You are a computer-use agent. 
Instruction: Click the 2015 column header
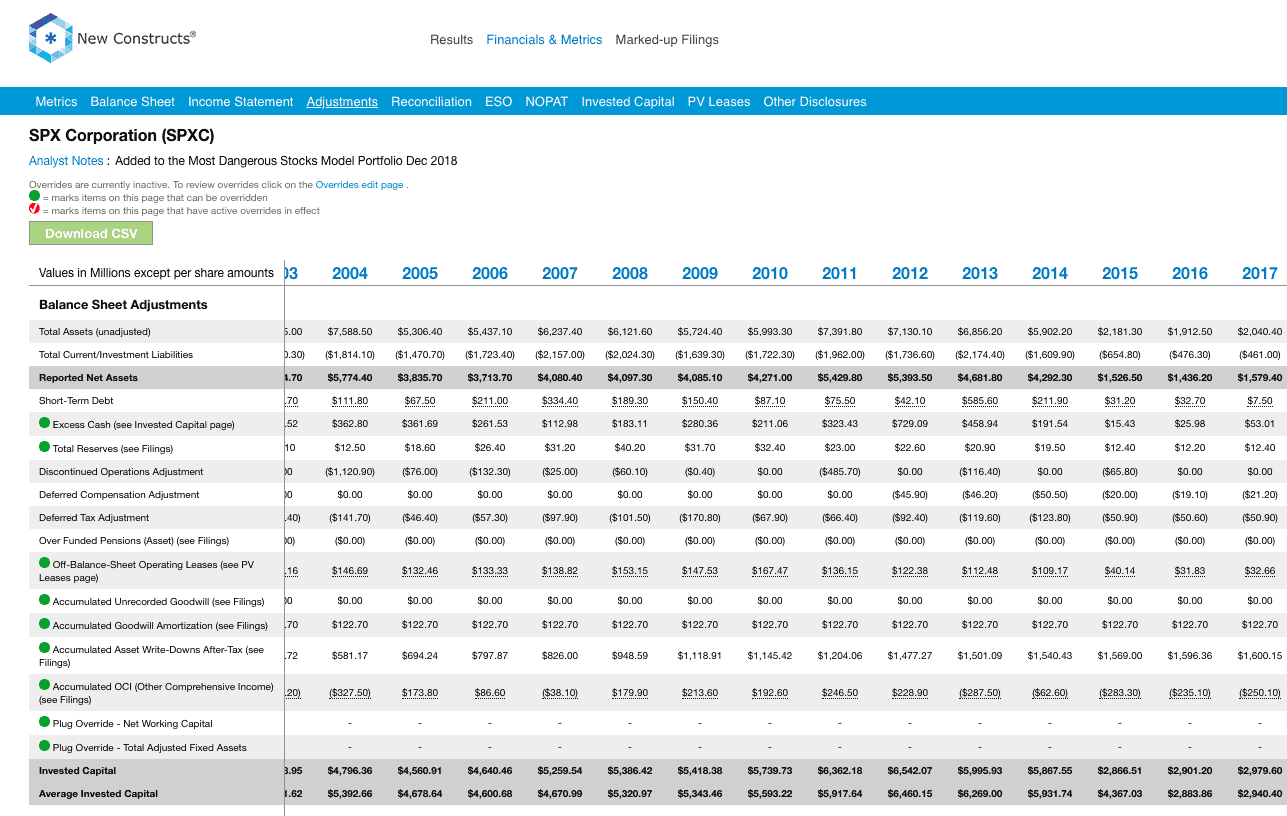pyautogui.click(x=1120, y=273)
